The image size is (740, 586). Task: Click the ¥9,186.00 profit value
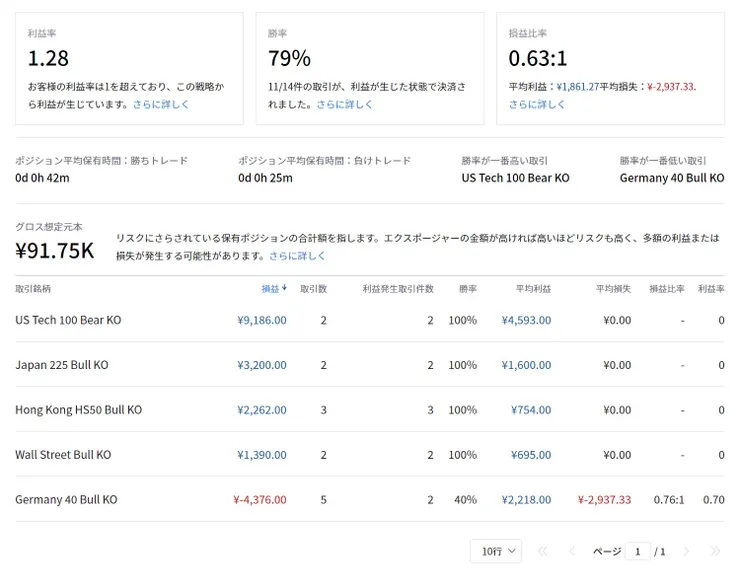[262, 320]
